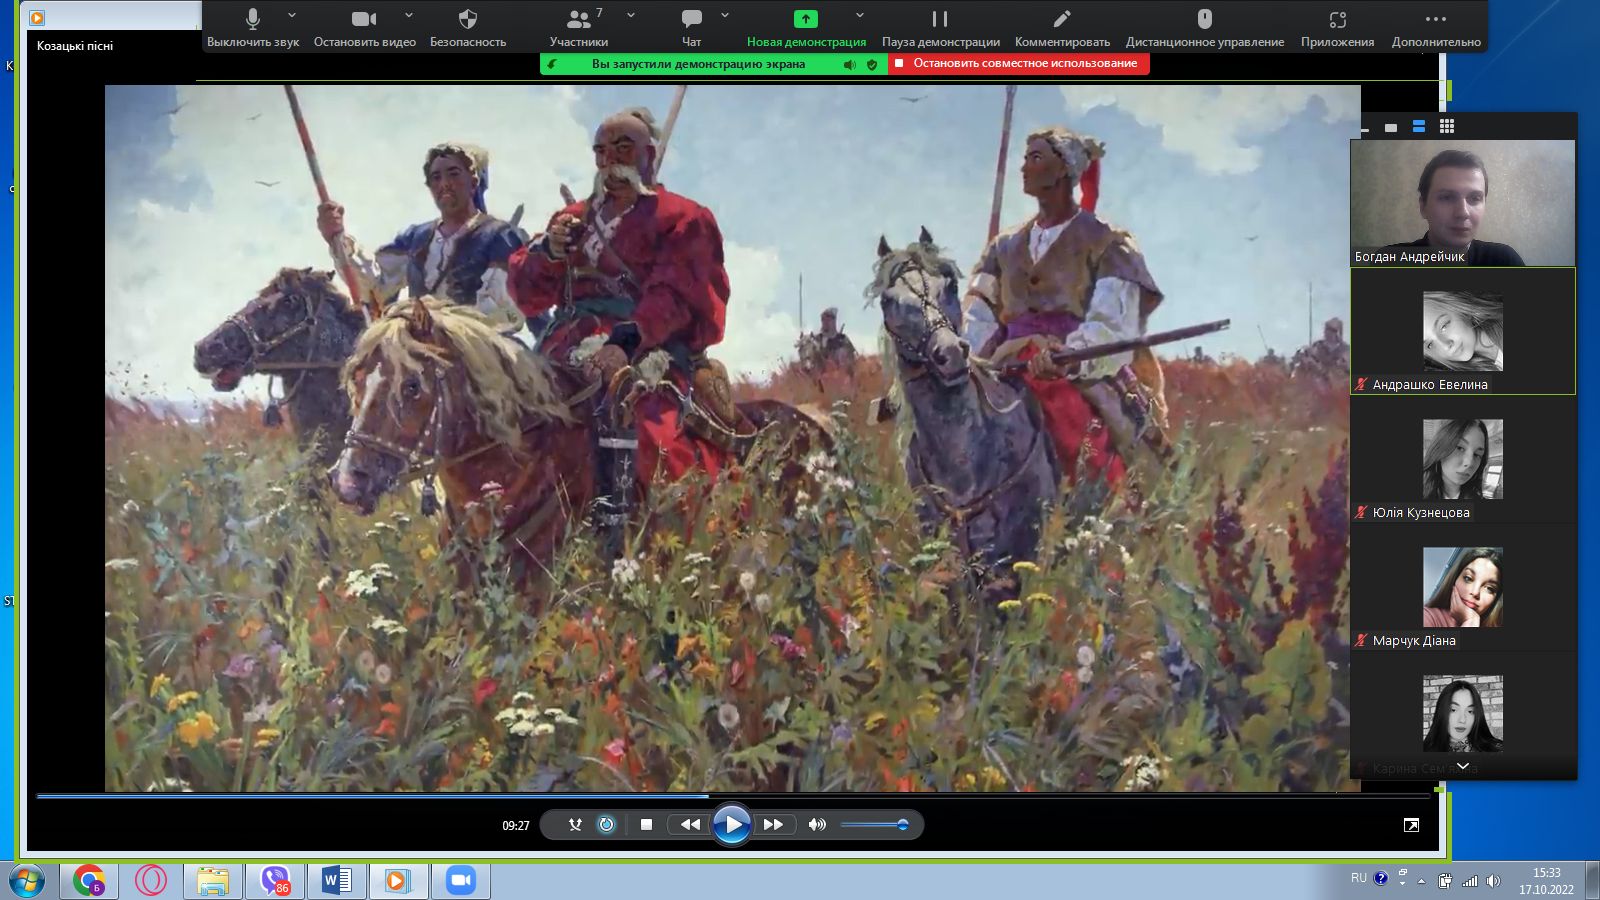Show hidden tray icons arrow
This screenshot has height=900, width=1600.
coord(1421,881)
